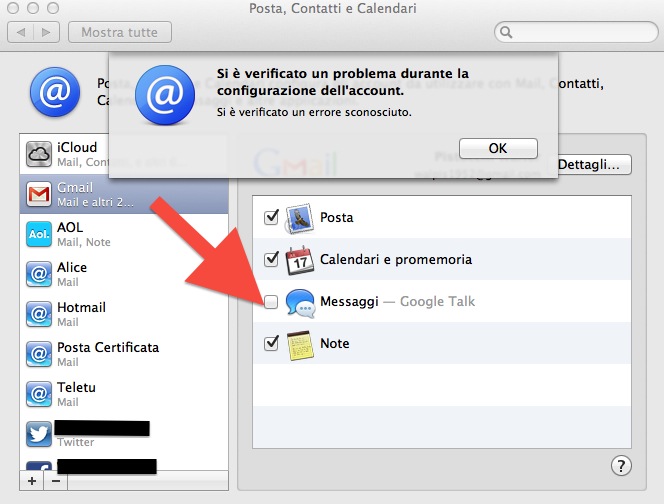Click the Messages speech bubble icon
Image resolution: width=664 pixels, height=504 pixels.
[300, 302]
